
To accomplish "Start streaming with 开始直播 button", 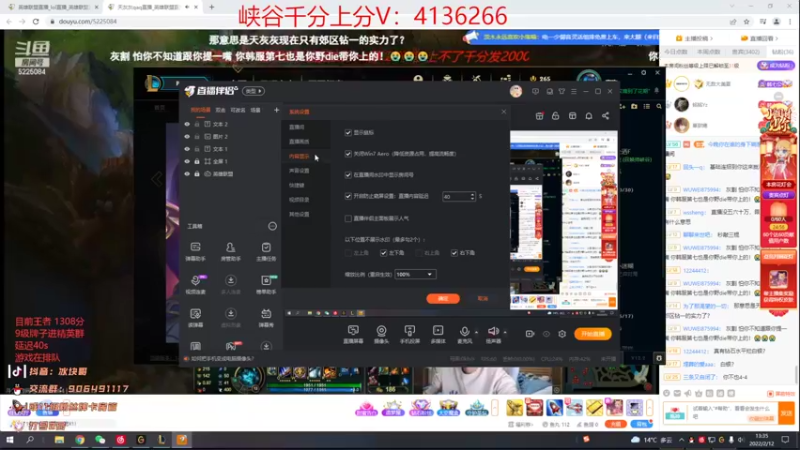I will (592, 334).
